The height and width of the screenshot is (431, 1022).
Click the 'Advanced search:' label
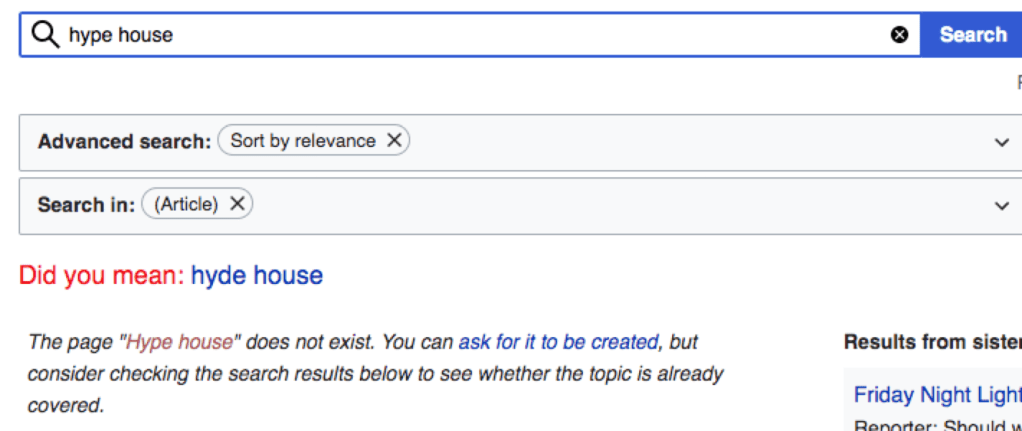click(x=124, y=141)
